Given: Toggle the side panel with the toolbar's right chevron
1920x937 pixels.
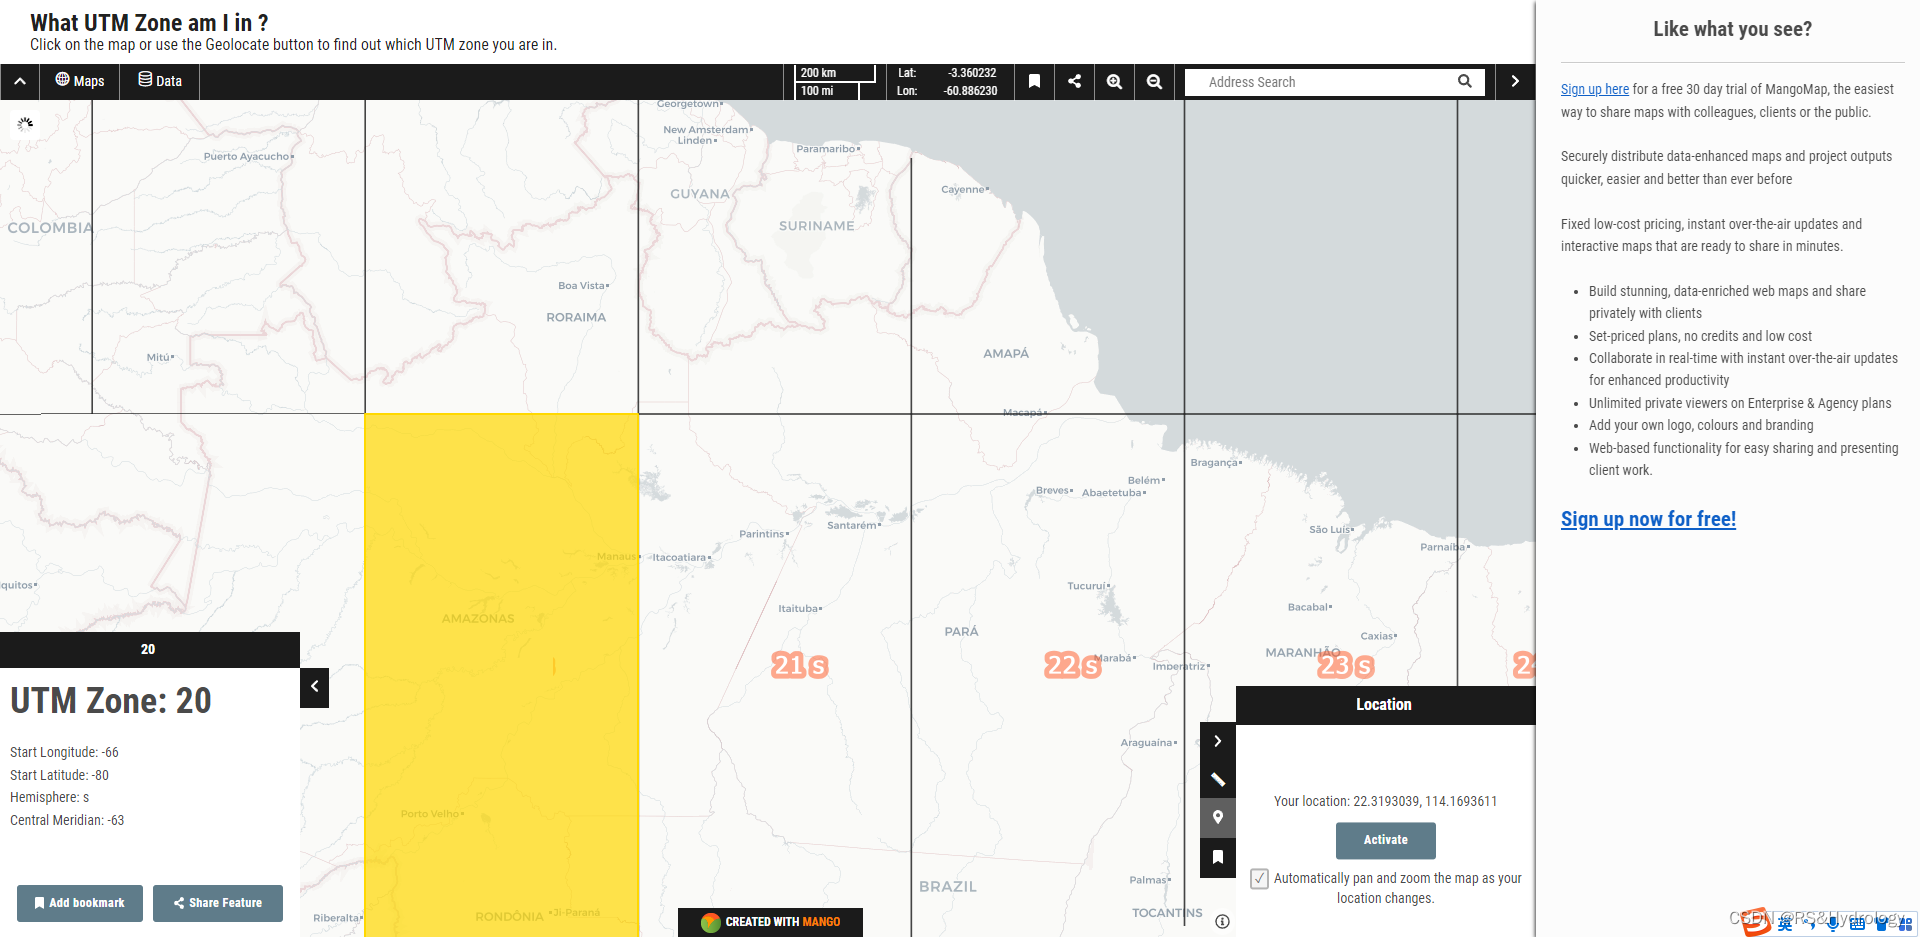Looking at the screenshot, I should [x=1515, y=82].
